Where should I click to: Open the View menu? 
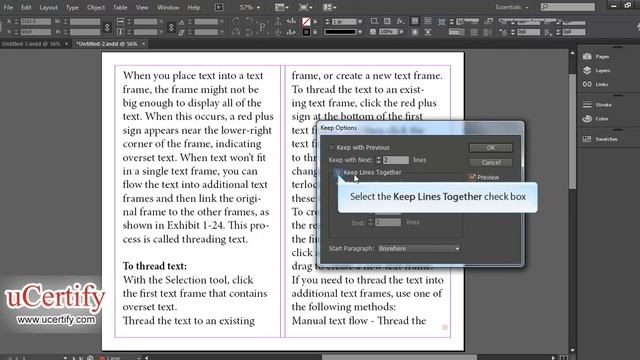(142, 7)
